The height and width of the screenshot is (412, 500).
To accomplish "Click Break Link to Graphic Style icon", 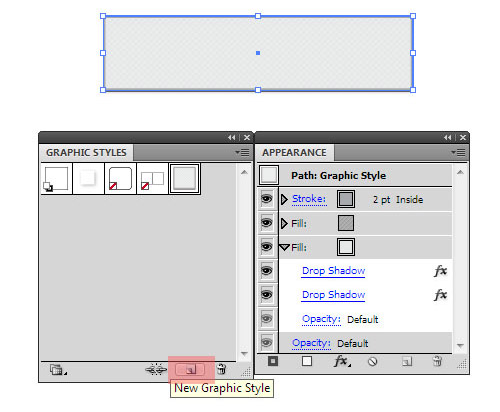I will coord(156,370).
